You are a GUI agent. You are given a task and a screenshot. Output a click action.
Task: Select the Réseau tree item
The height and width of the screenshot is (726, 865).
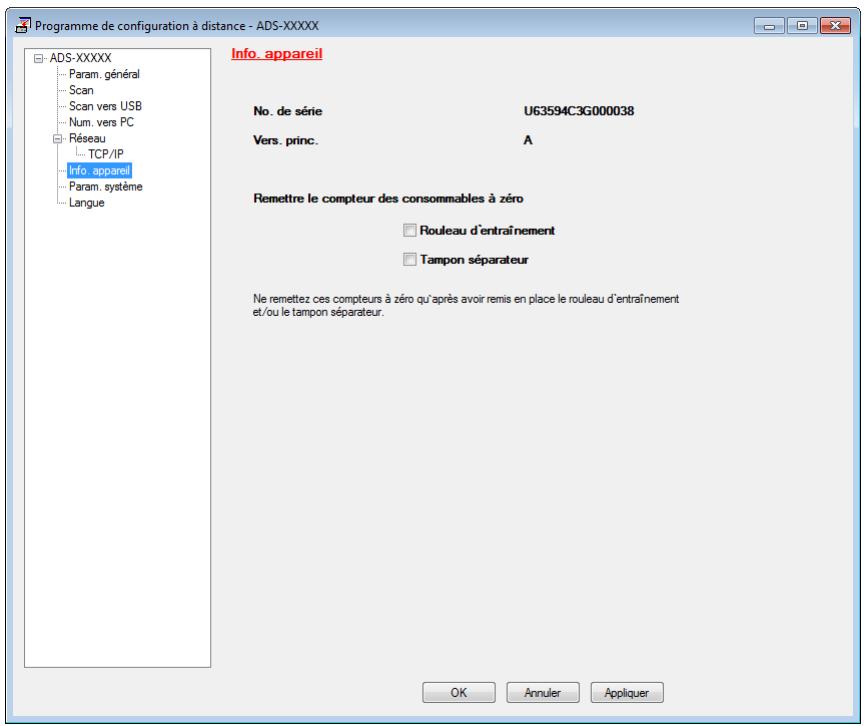(87, 138)
